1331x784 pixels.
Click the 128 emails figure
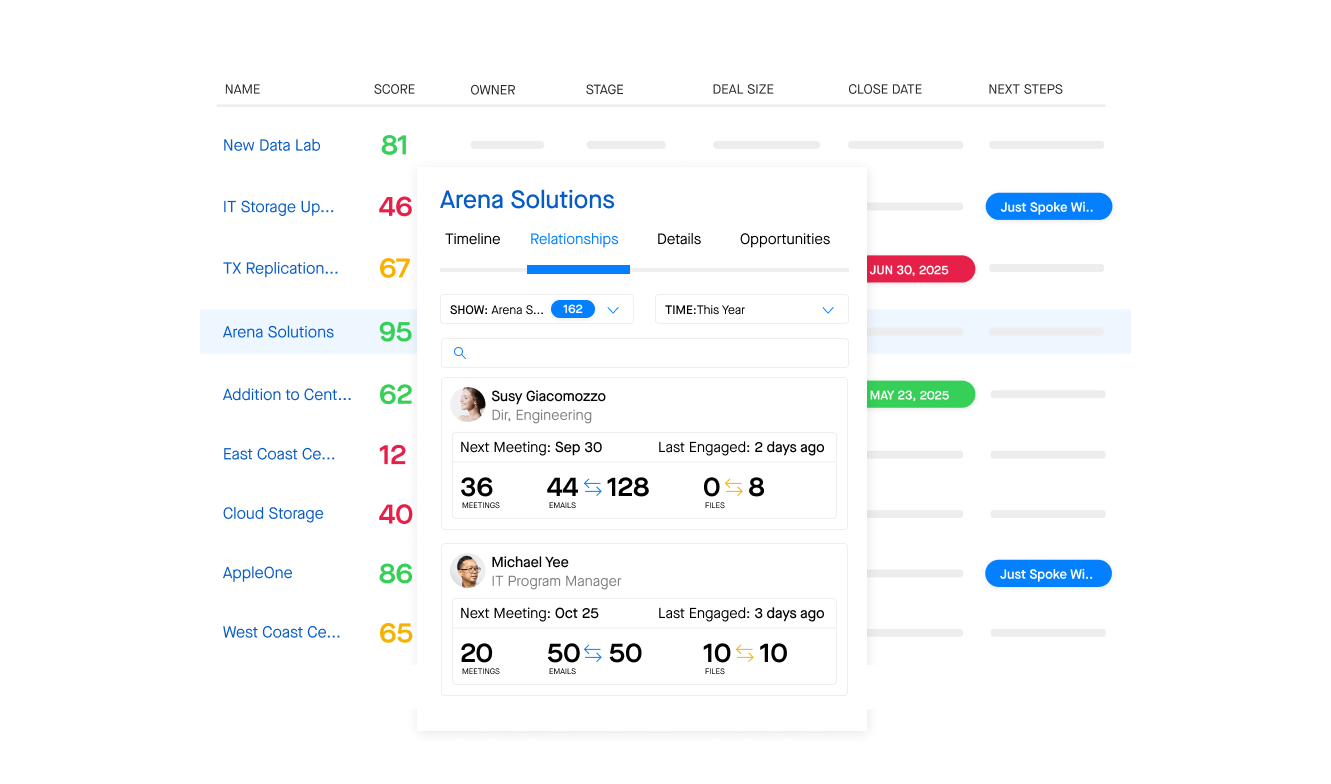pos(628,487)
